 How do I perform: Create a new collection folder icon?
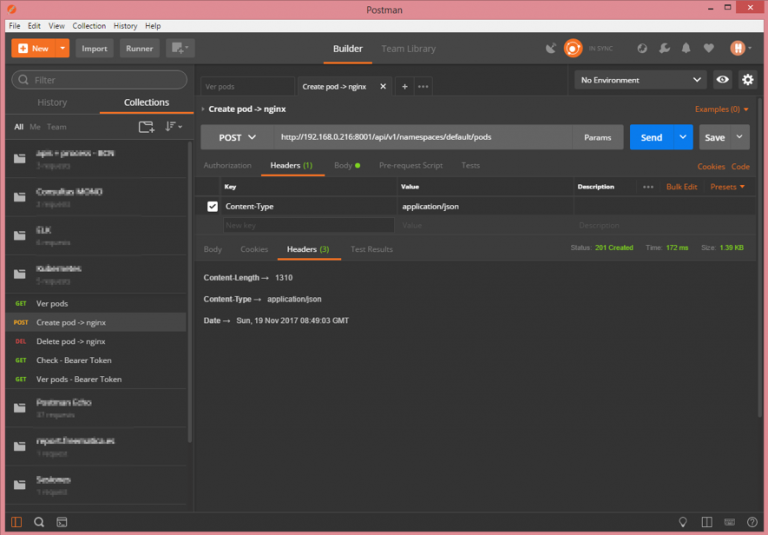click(146, 127)
